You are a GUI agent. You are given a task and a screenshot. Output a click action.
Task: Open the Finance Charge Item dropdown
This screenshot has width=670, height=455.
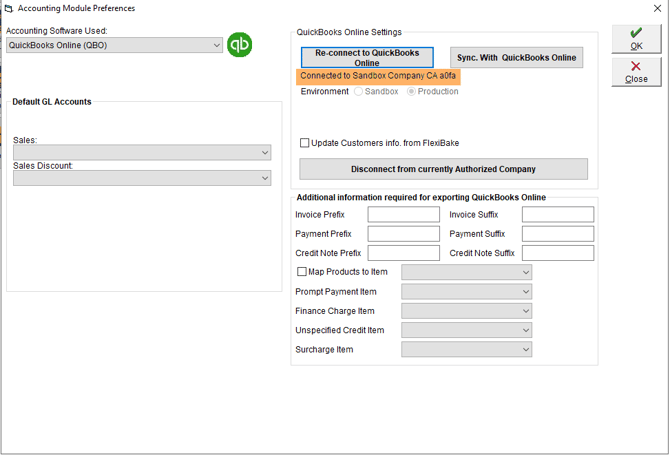(467, 311)
